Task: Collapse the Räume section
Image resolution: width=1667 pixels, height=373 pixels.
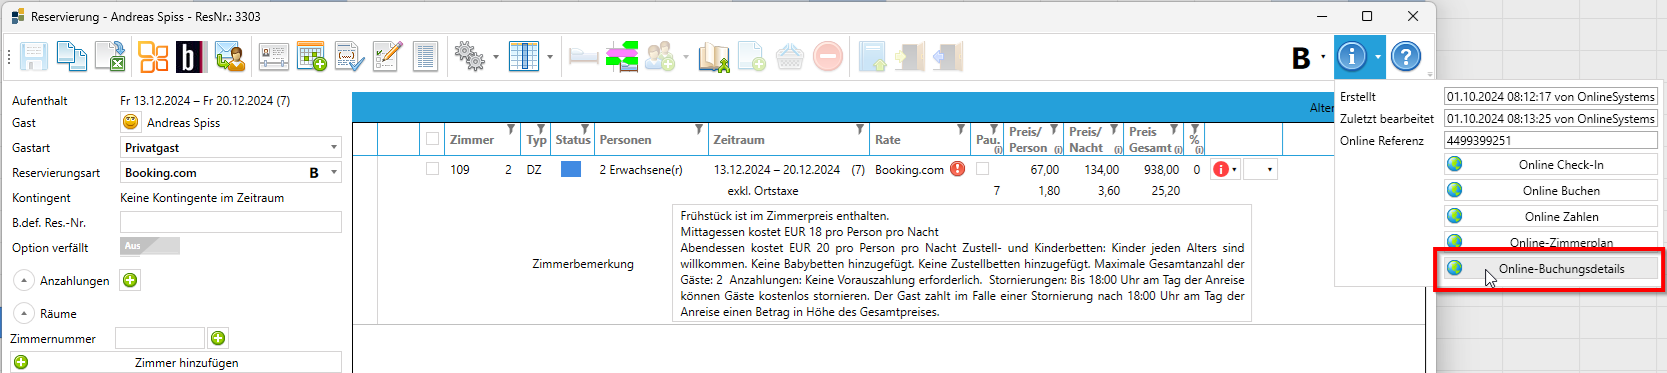Action: (x=24, y=314)
